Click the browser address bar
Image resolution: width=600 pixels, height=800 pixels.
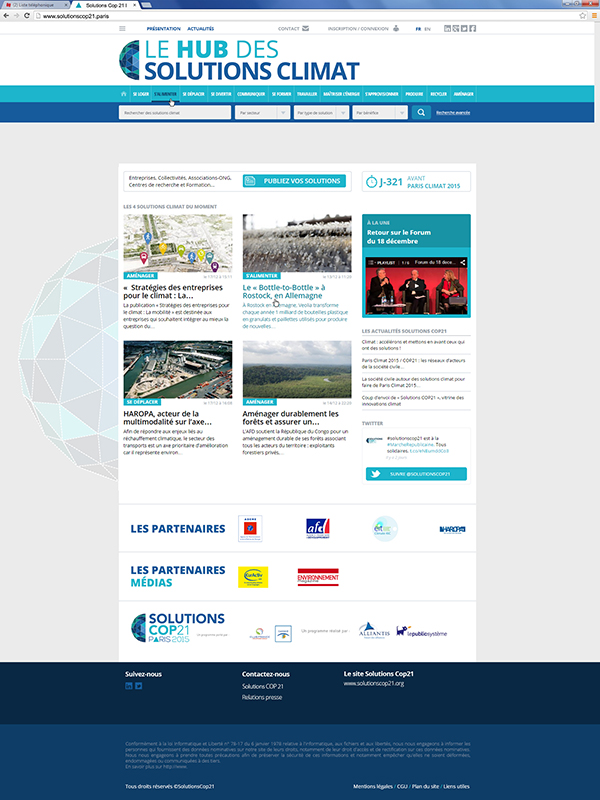pos(306,16)
